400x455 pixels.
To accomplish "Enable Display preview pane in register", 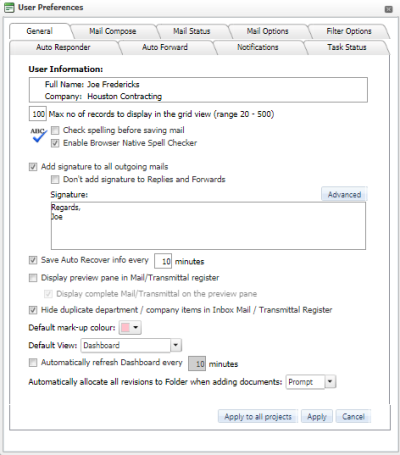I will 33,278.
